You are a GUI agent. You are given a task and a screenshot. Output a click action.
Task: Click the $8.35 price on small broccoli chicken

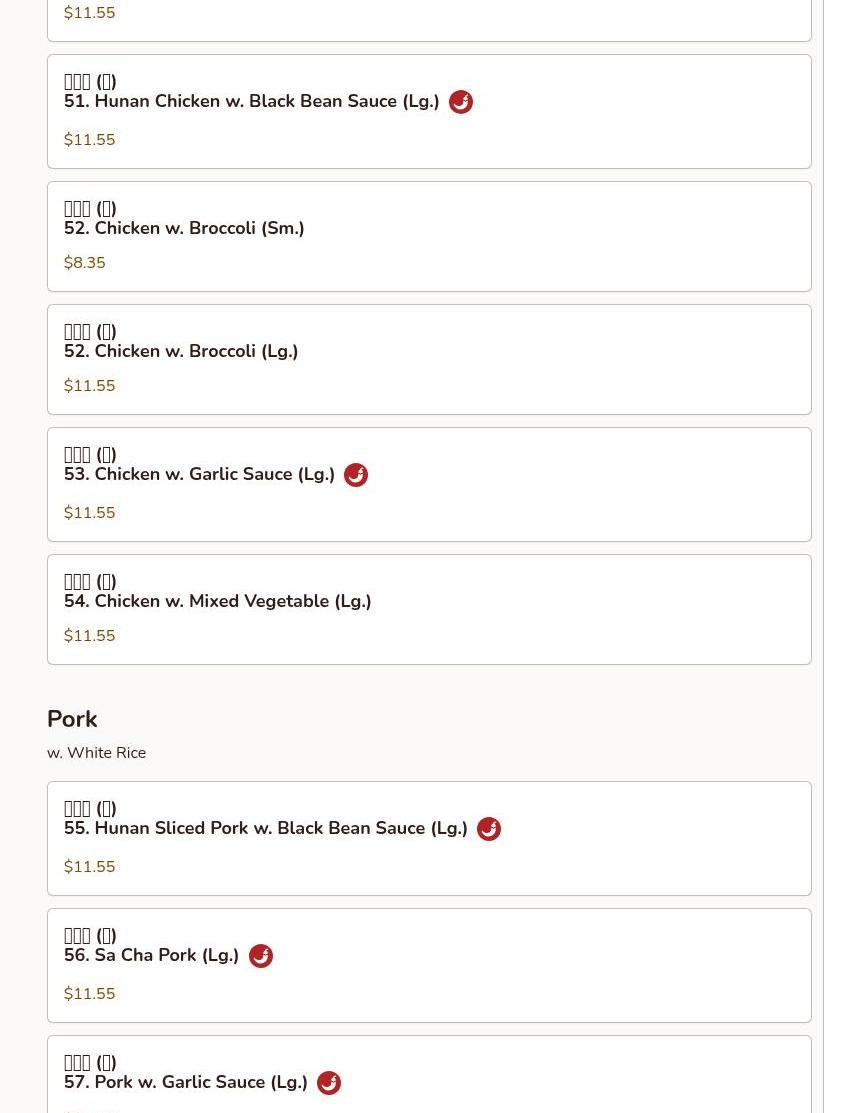click(84, 263)
